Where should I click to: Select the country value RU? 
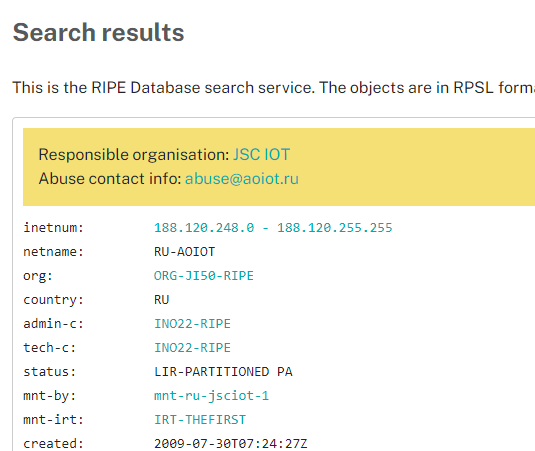point(162,300)
